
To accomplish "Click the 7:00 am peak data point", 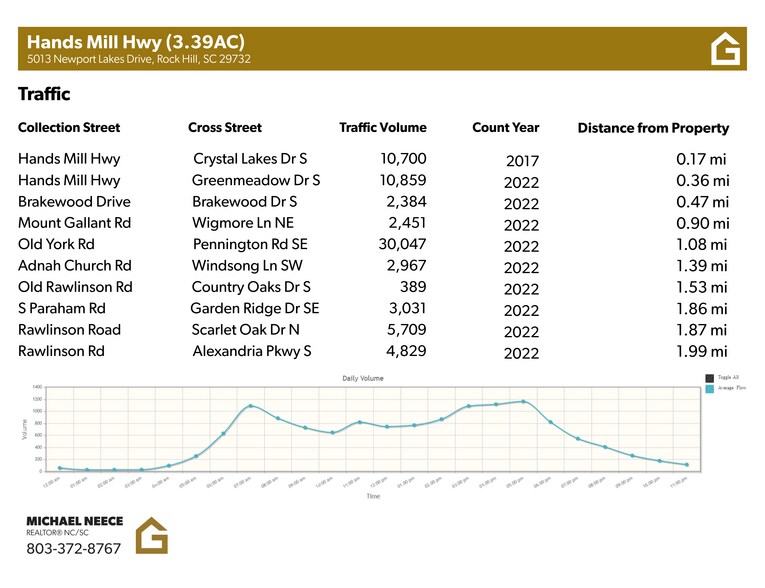I will pyautogui.click(x=251, y=406).
